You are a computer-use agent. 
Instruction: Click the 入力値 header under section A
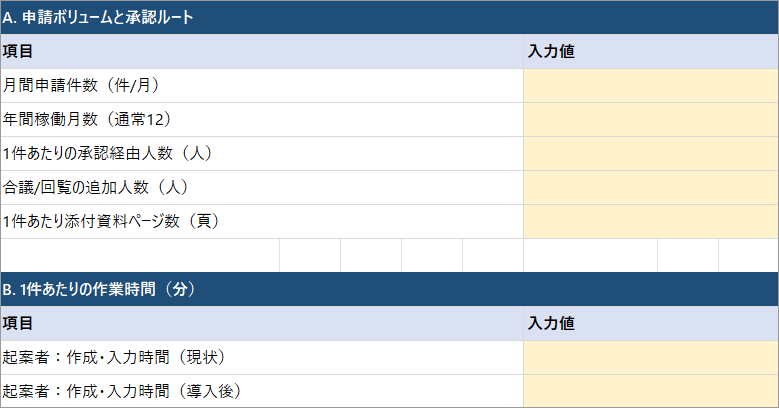550,52
